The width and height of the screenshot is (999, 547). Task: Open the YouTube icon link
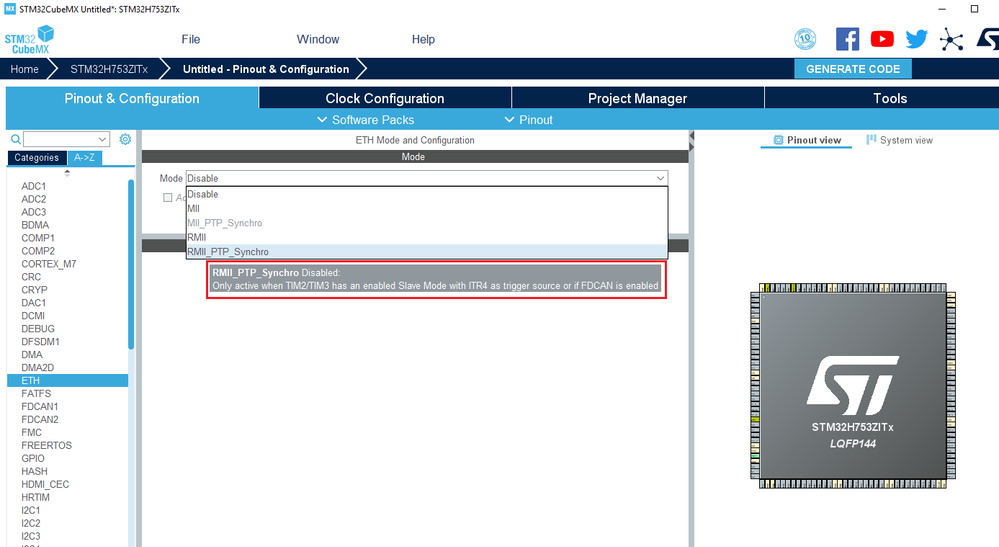(882, 39)
